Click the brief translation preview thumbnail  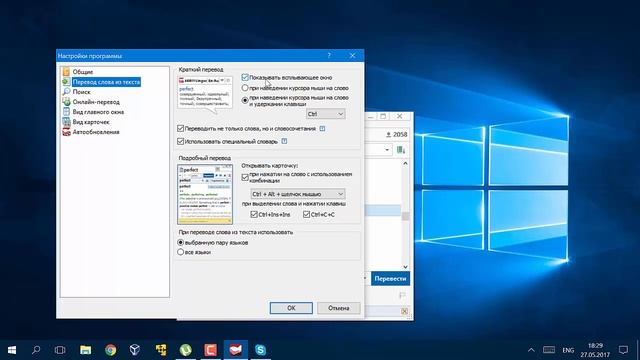coord(205,94)
